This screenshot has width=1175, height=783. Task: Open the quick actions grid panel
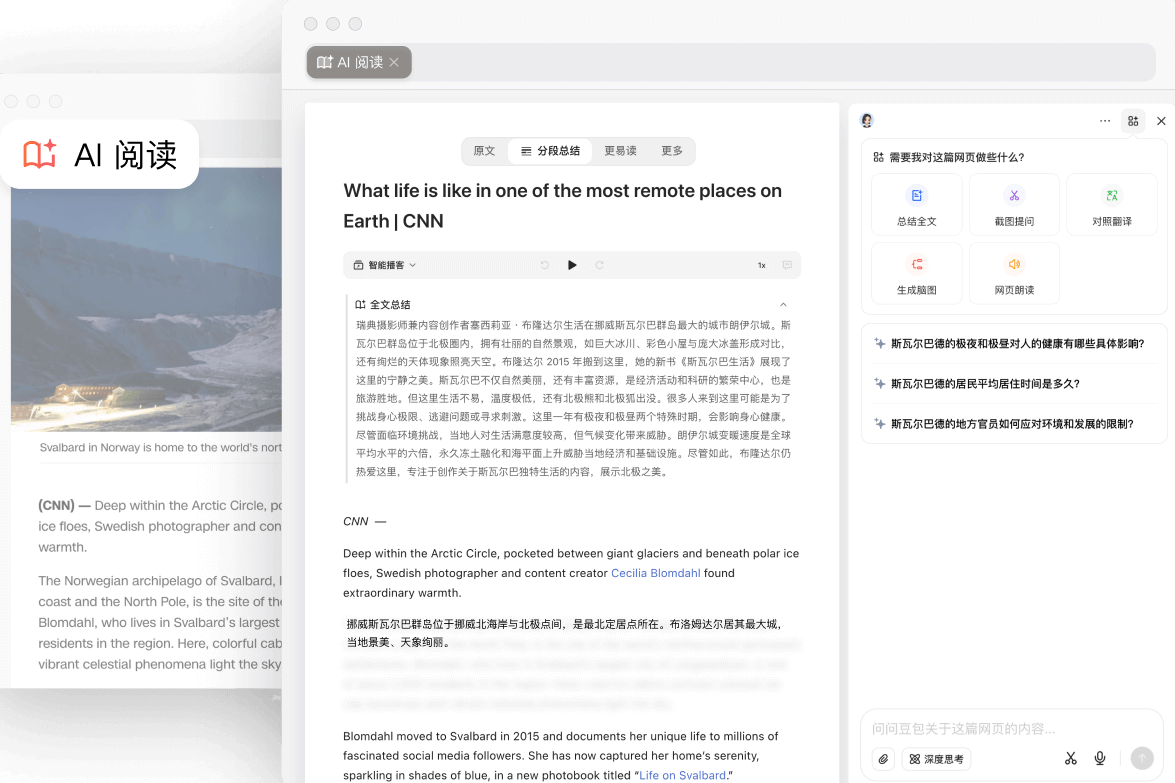click(1133, 120)
